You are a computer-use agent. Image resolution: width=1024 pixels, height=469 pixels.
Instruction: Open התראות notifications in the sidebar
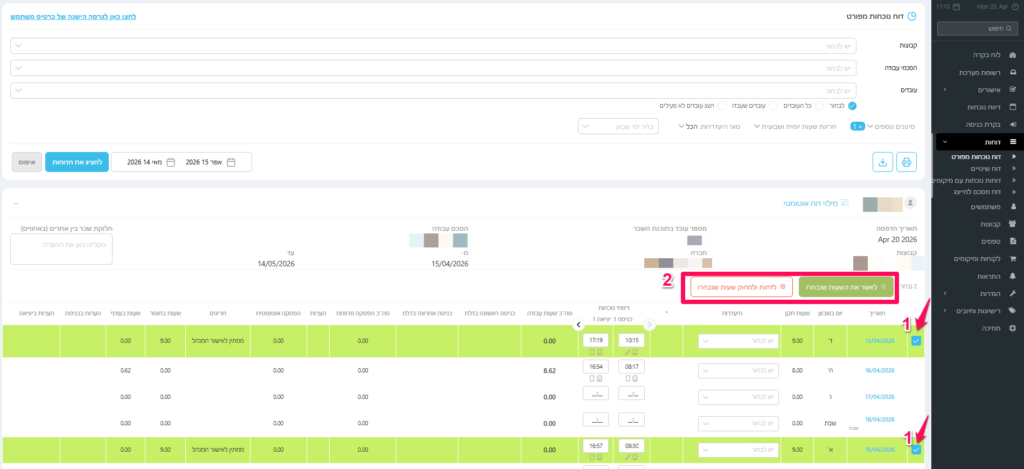[x=976, y=275]
